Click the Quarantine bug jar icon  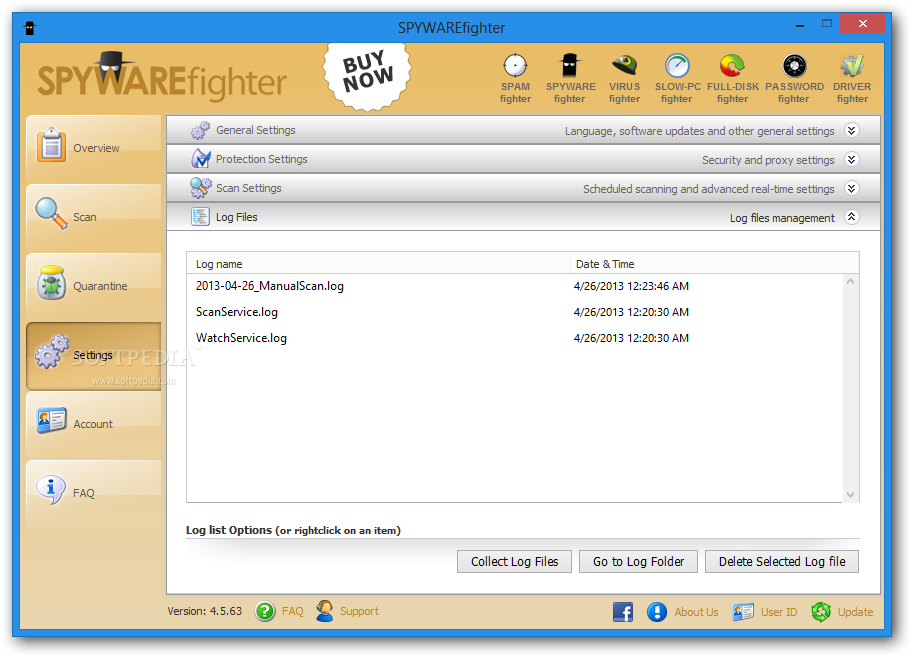coord(52,283)
